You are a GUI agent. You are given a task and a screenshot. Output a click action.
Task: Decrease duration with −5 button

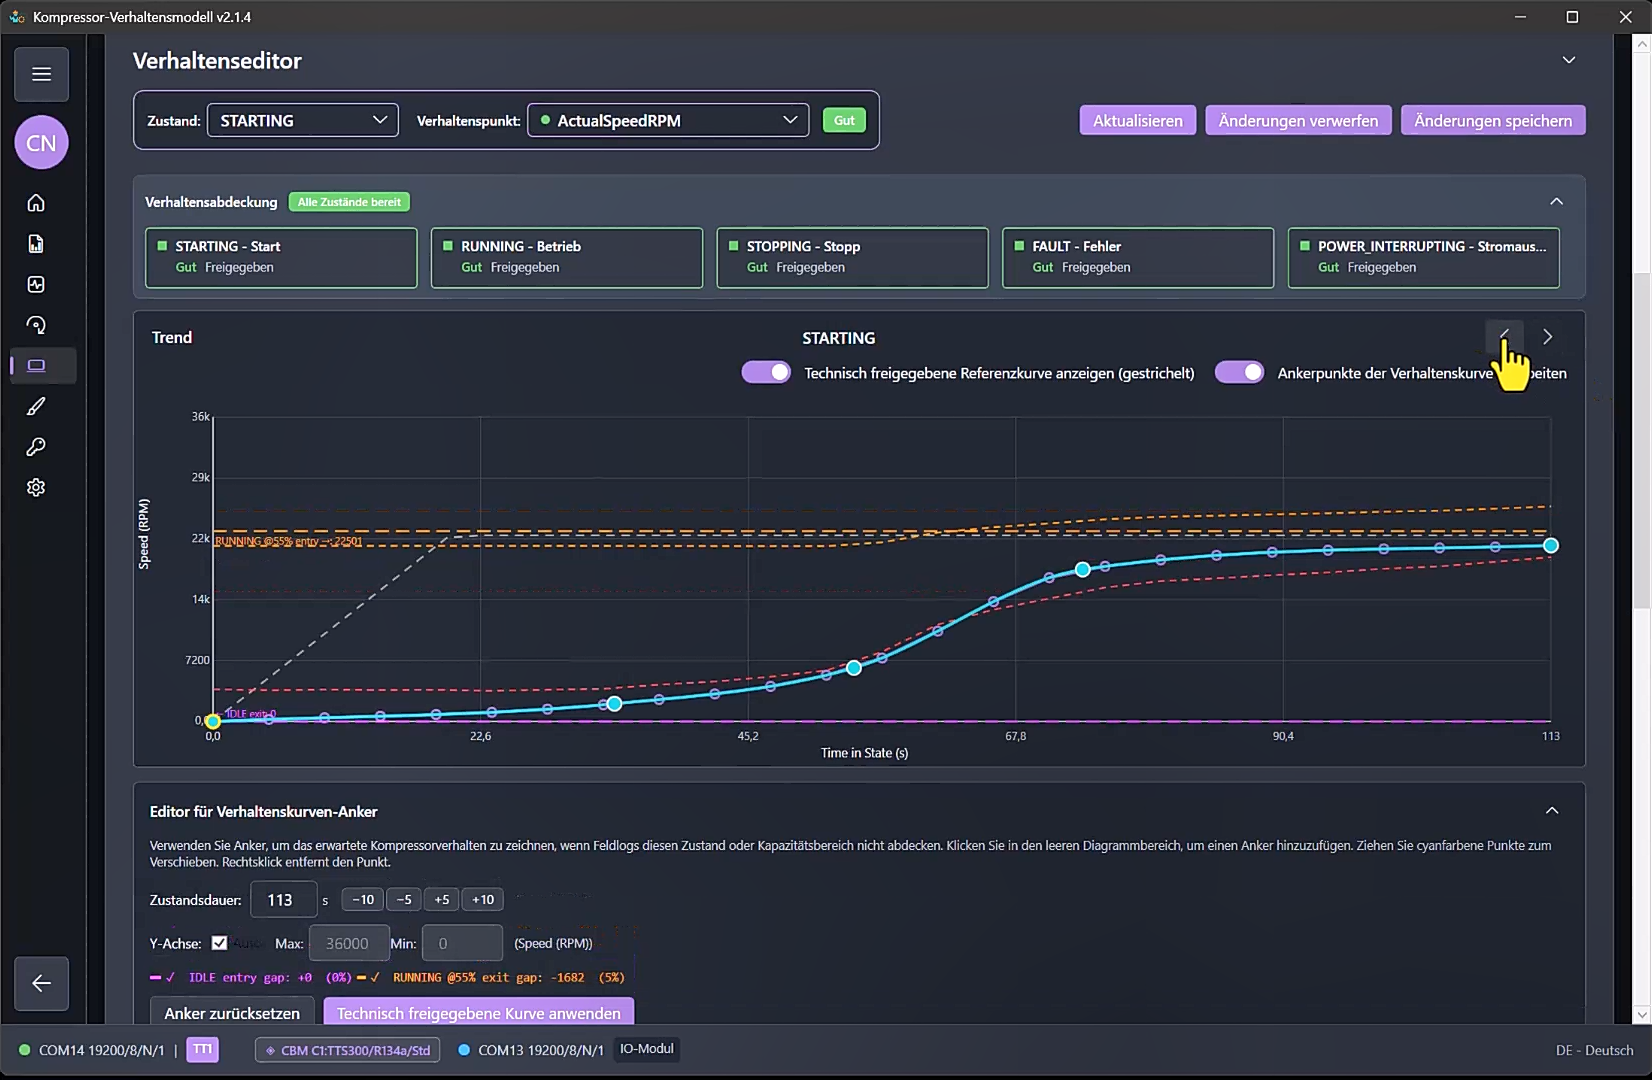(x=404, y=900)
